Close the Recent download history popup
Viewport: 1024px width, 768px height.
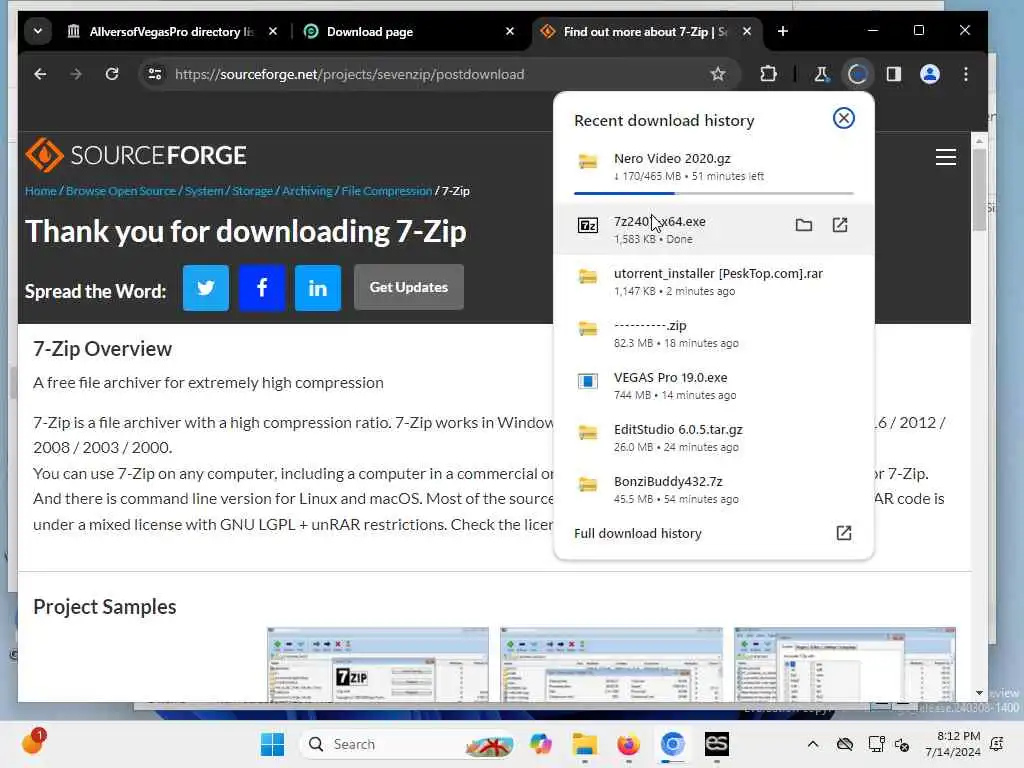(x=843, y=118)
